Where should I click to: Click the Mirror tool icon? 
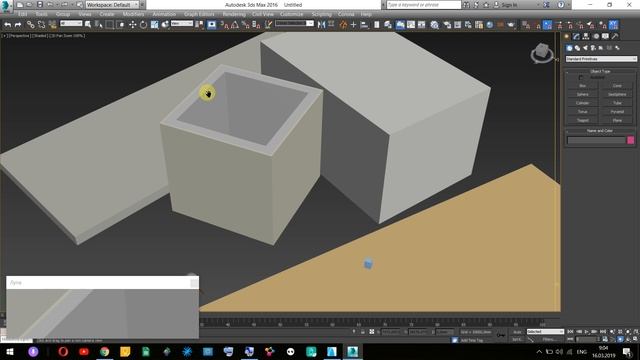[322, 25]
